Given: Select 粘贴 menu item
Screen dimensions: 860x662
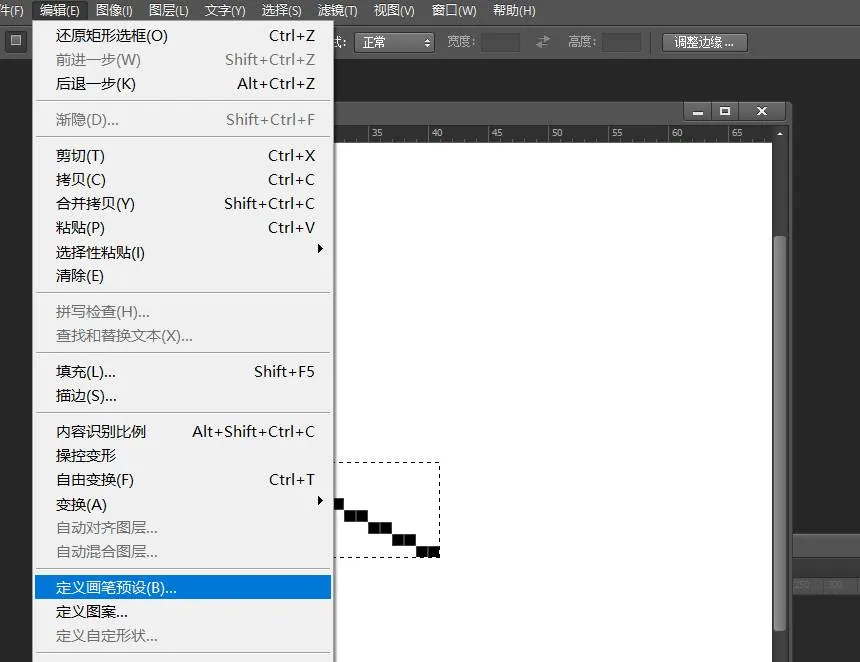Looking at the screenshot, I should [x=183, y=228].
